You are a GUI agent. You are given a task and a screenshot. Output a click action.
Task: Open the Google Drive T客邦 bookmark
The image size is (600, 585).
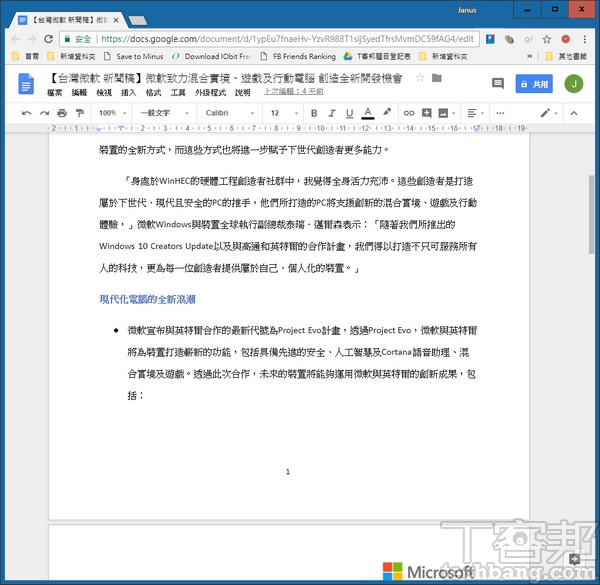pyautogui.click(x=377, y=57)
